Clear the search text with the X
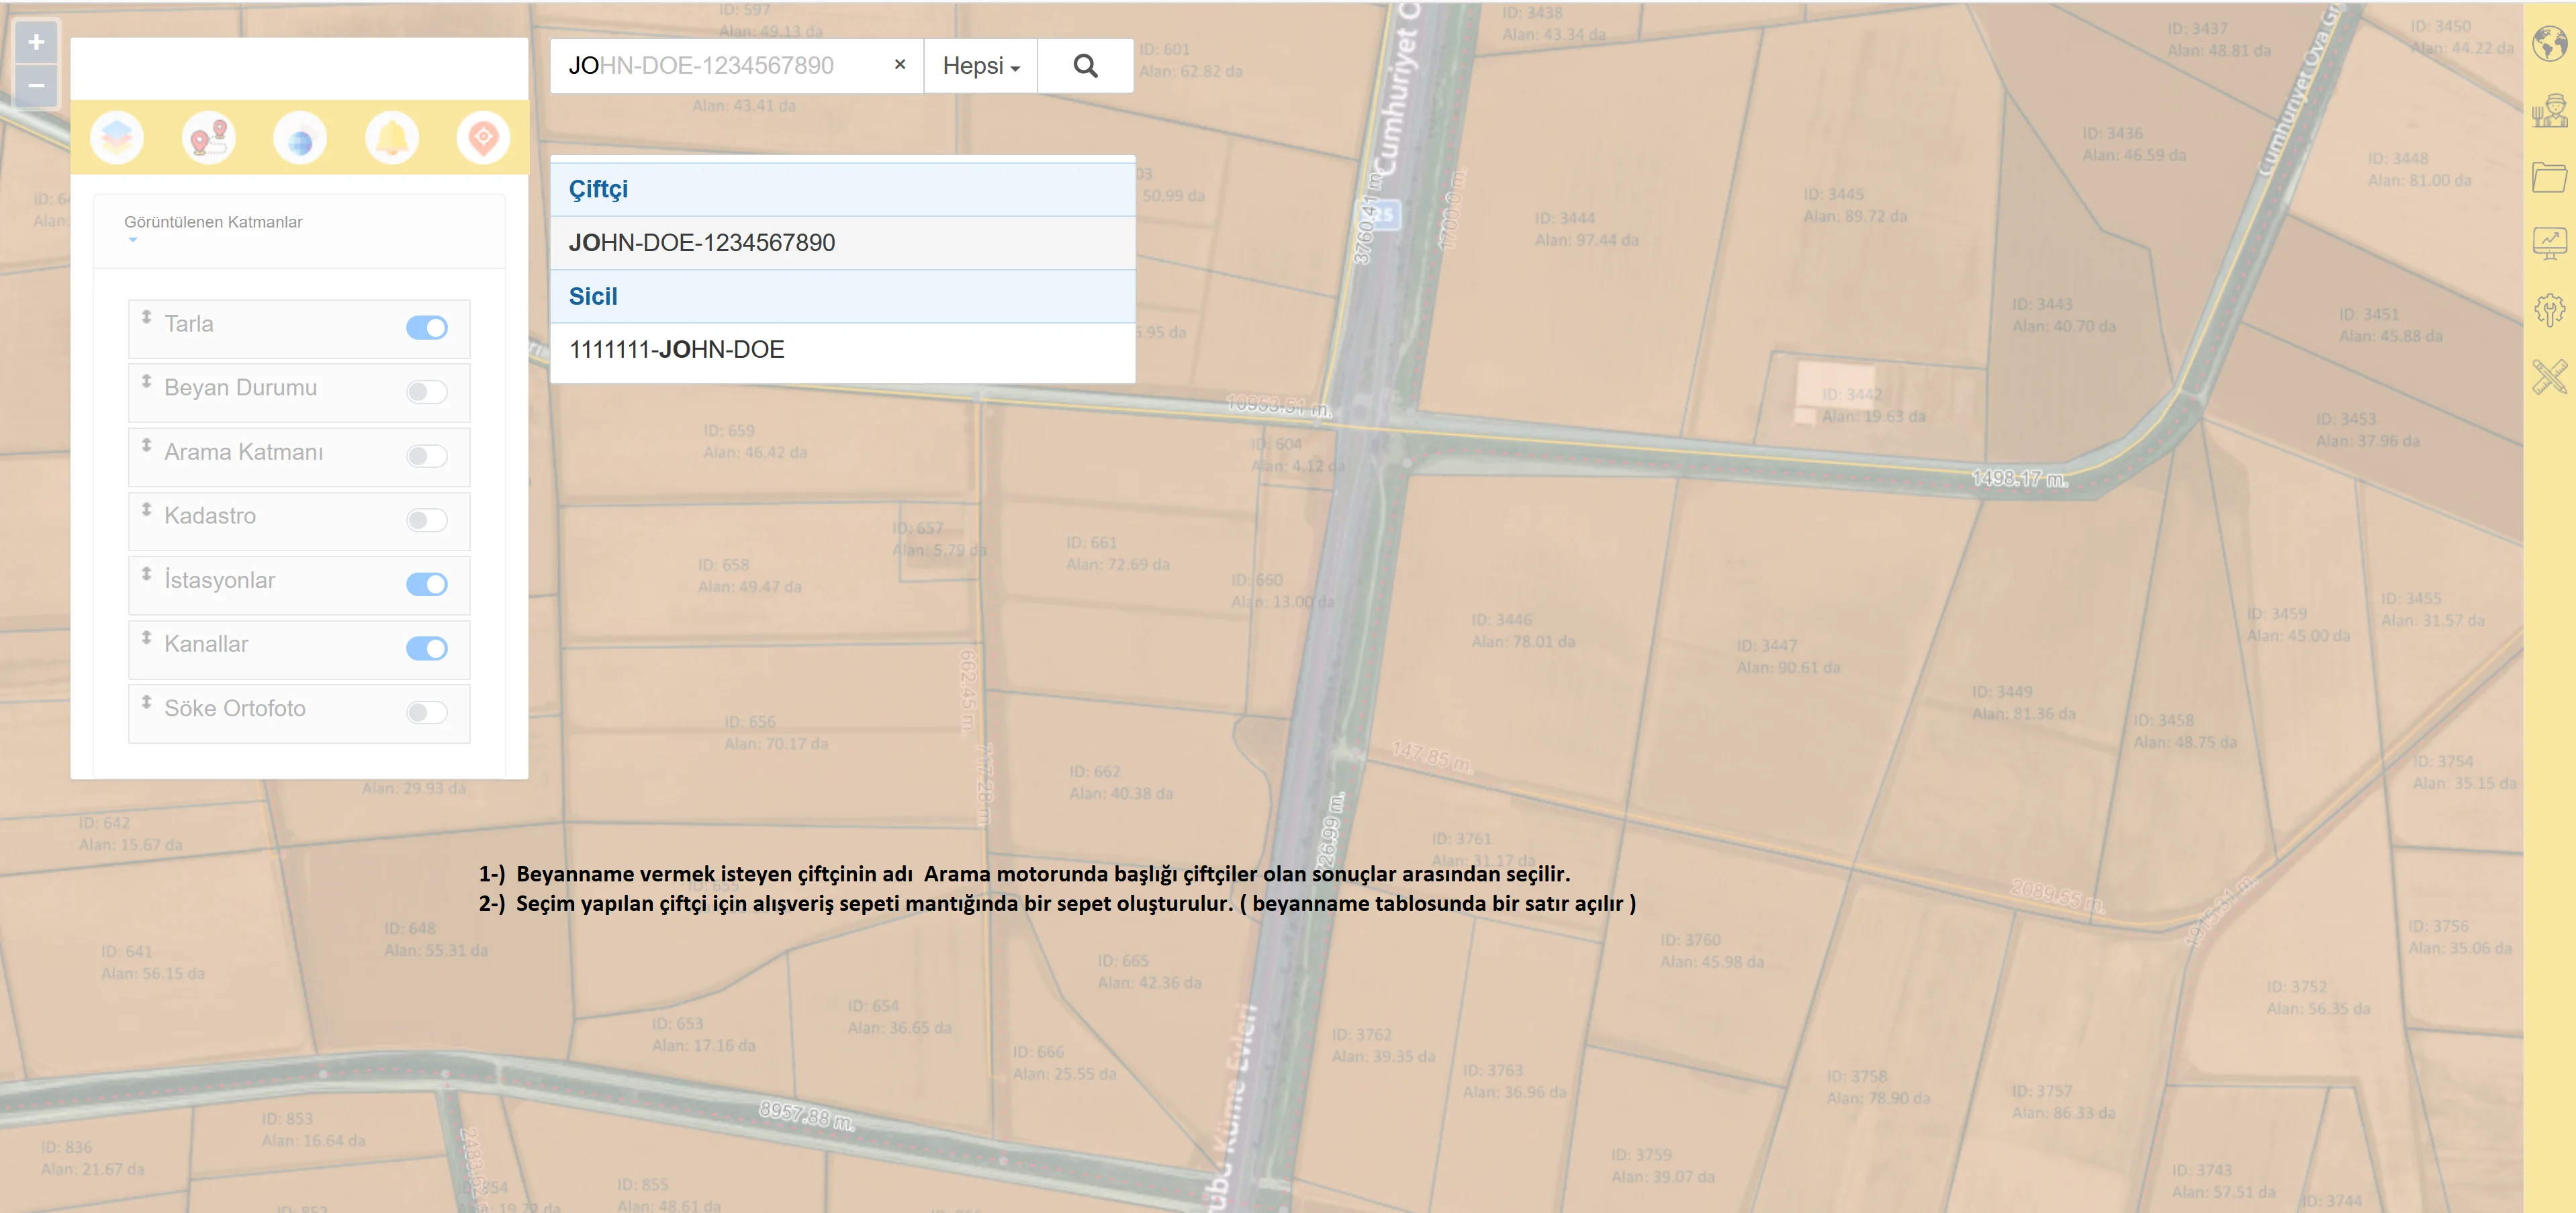The height and width of the screenshot is (1213, 2576). (x=900, y=65)
